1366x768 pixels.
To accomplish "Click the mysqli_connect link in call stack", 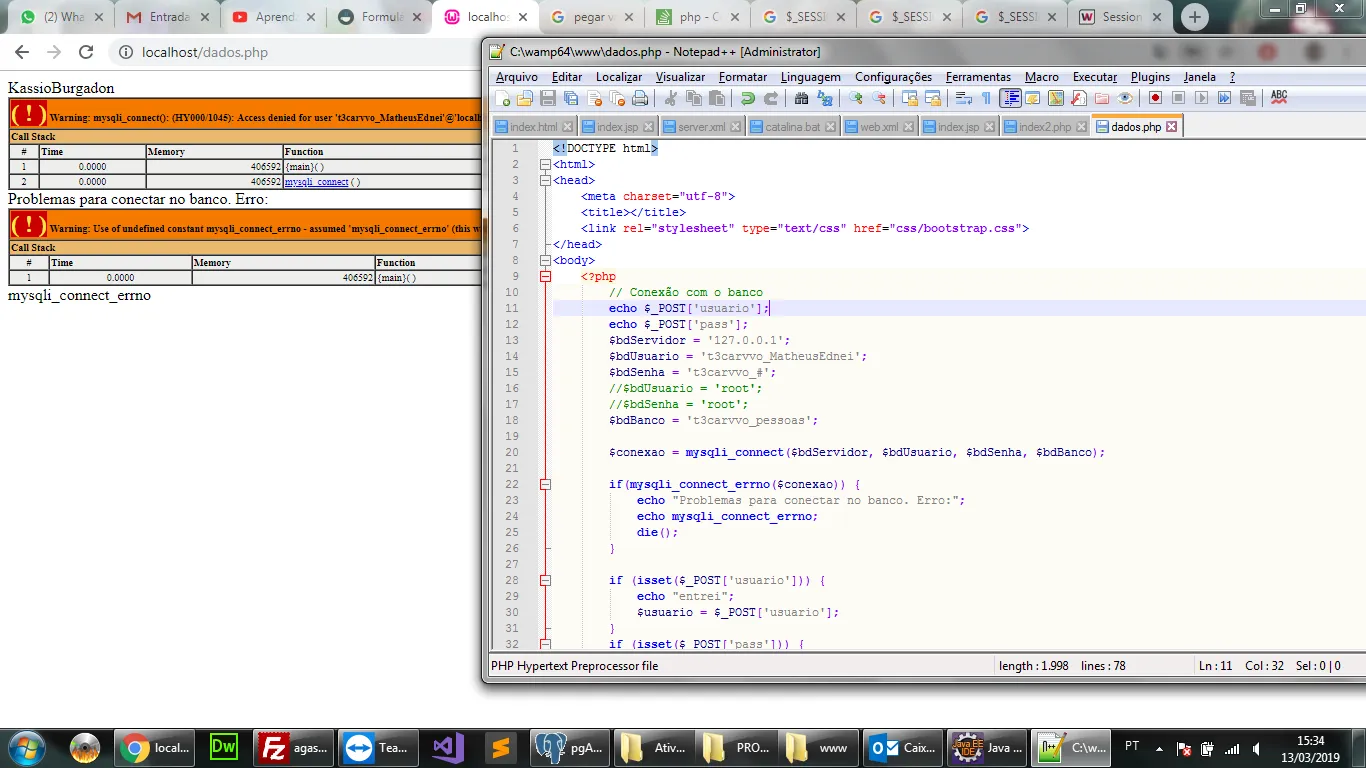I will pyautogui.click(x=316, y=182).
